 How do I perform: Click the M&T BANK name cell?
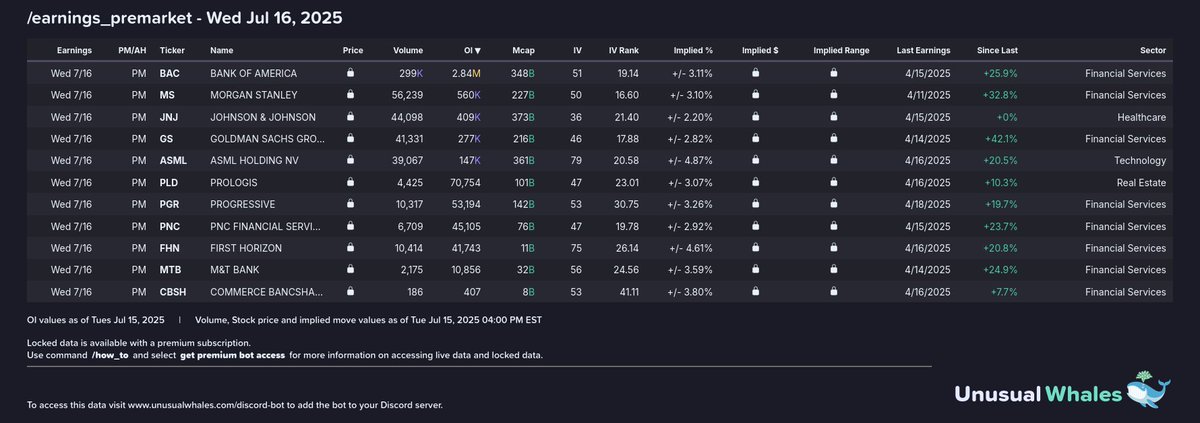[237, 270]
